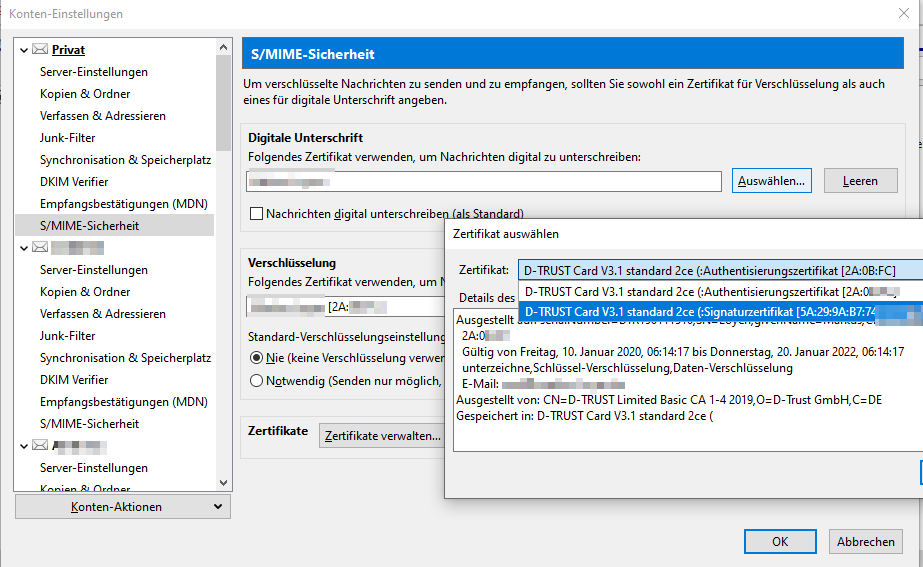
Task: Click Abbrechen to cancel settings
Action: click(x=866, y=541)
